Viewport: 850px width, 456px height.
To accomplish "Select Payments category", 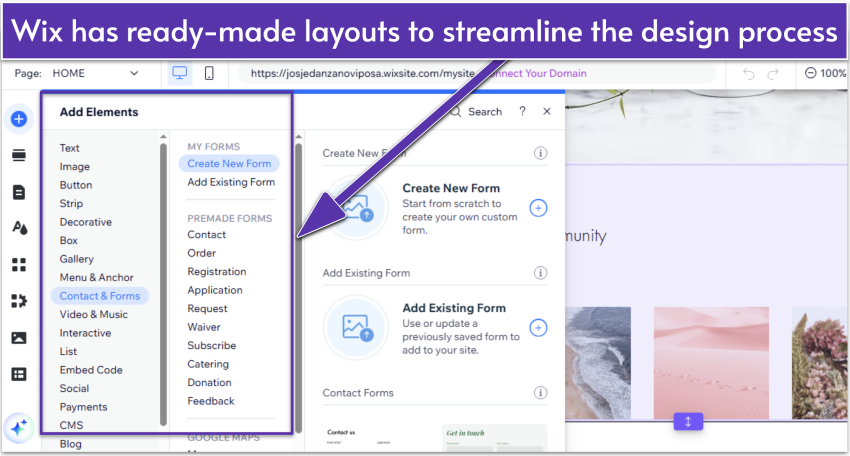I will coord(83,407).
